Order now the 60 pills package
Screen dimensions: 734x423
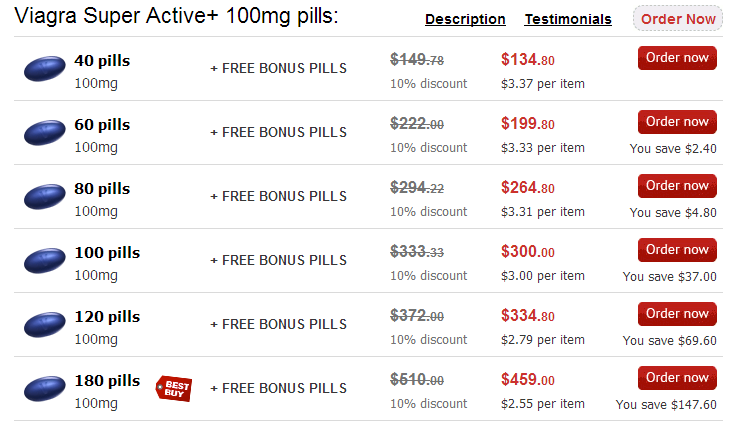coord(677,122)
